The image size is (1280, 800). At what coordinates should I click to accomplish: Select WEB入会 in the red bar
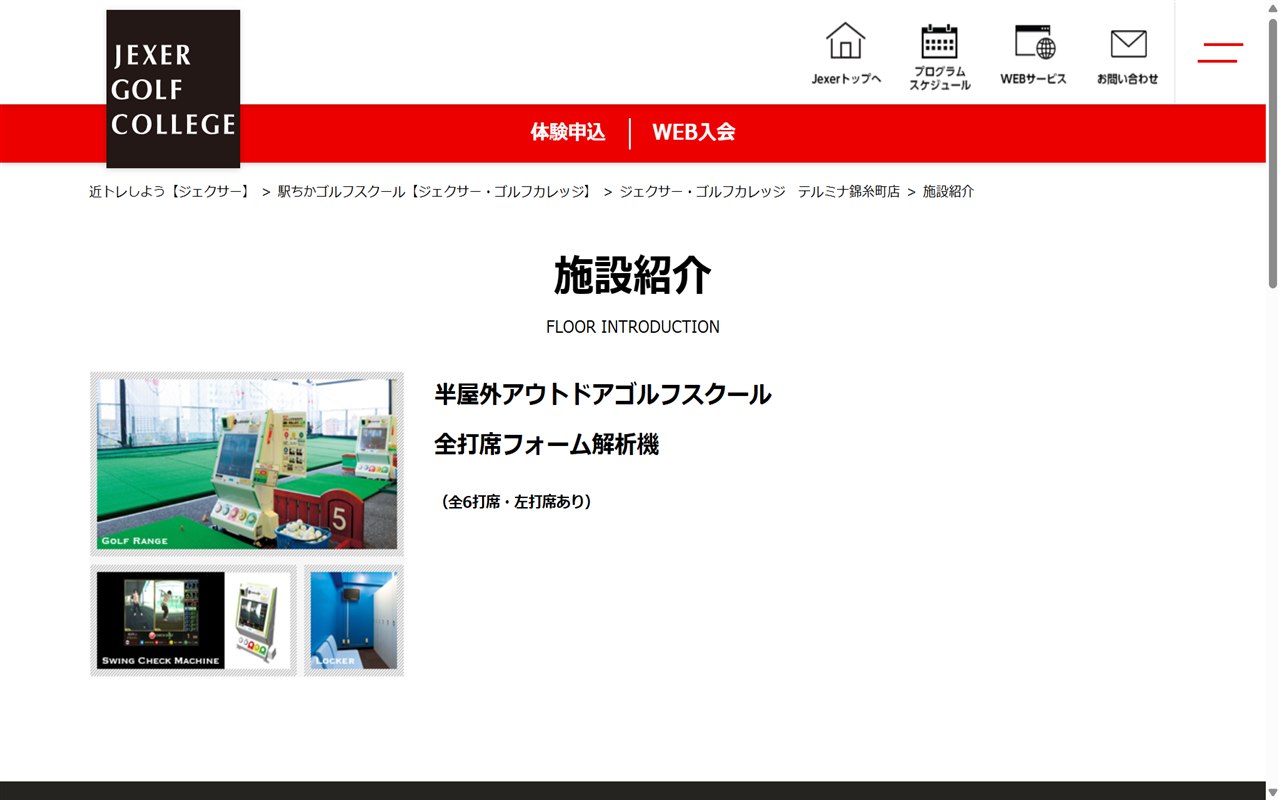(x=693, y=132)
